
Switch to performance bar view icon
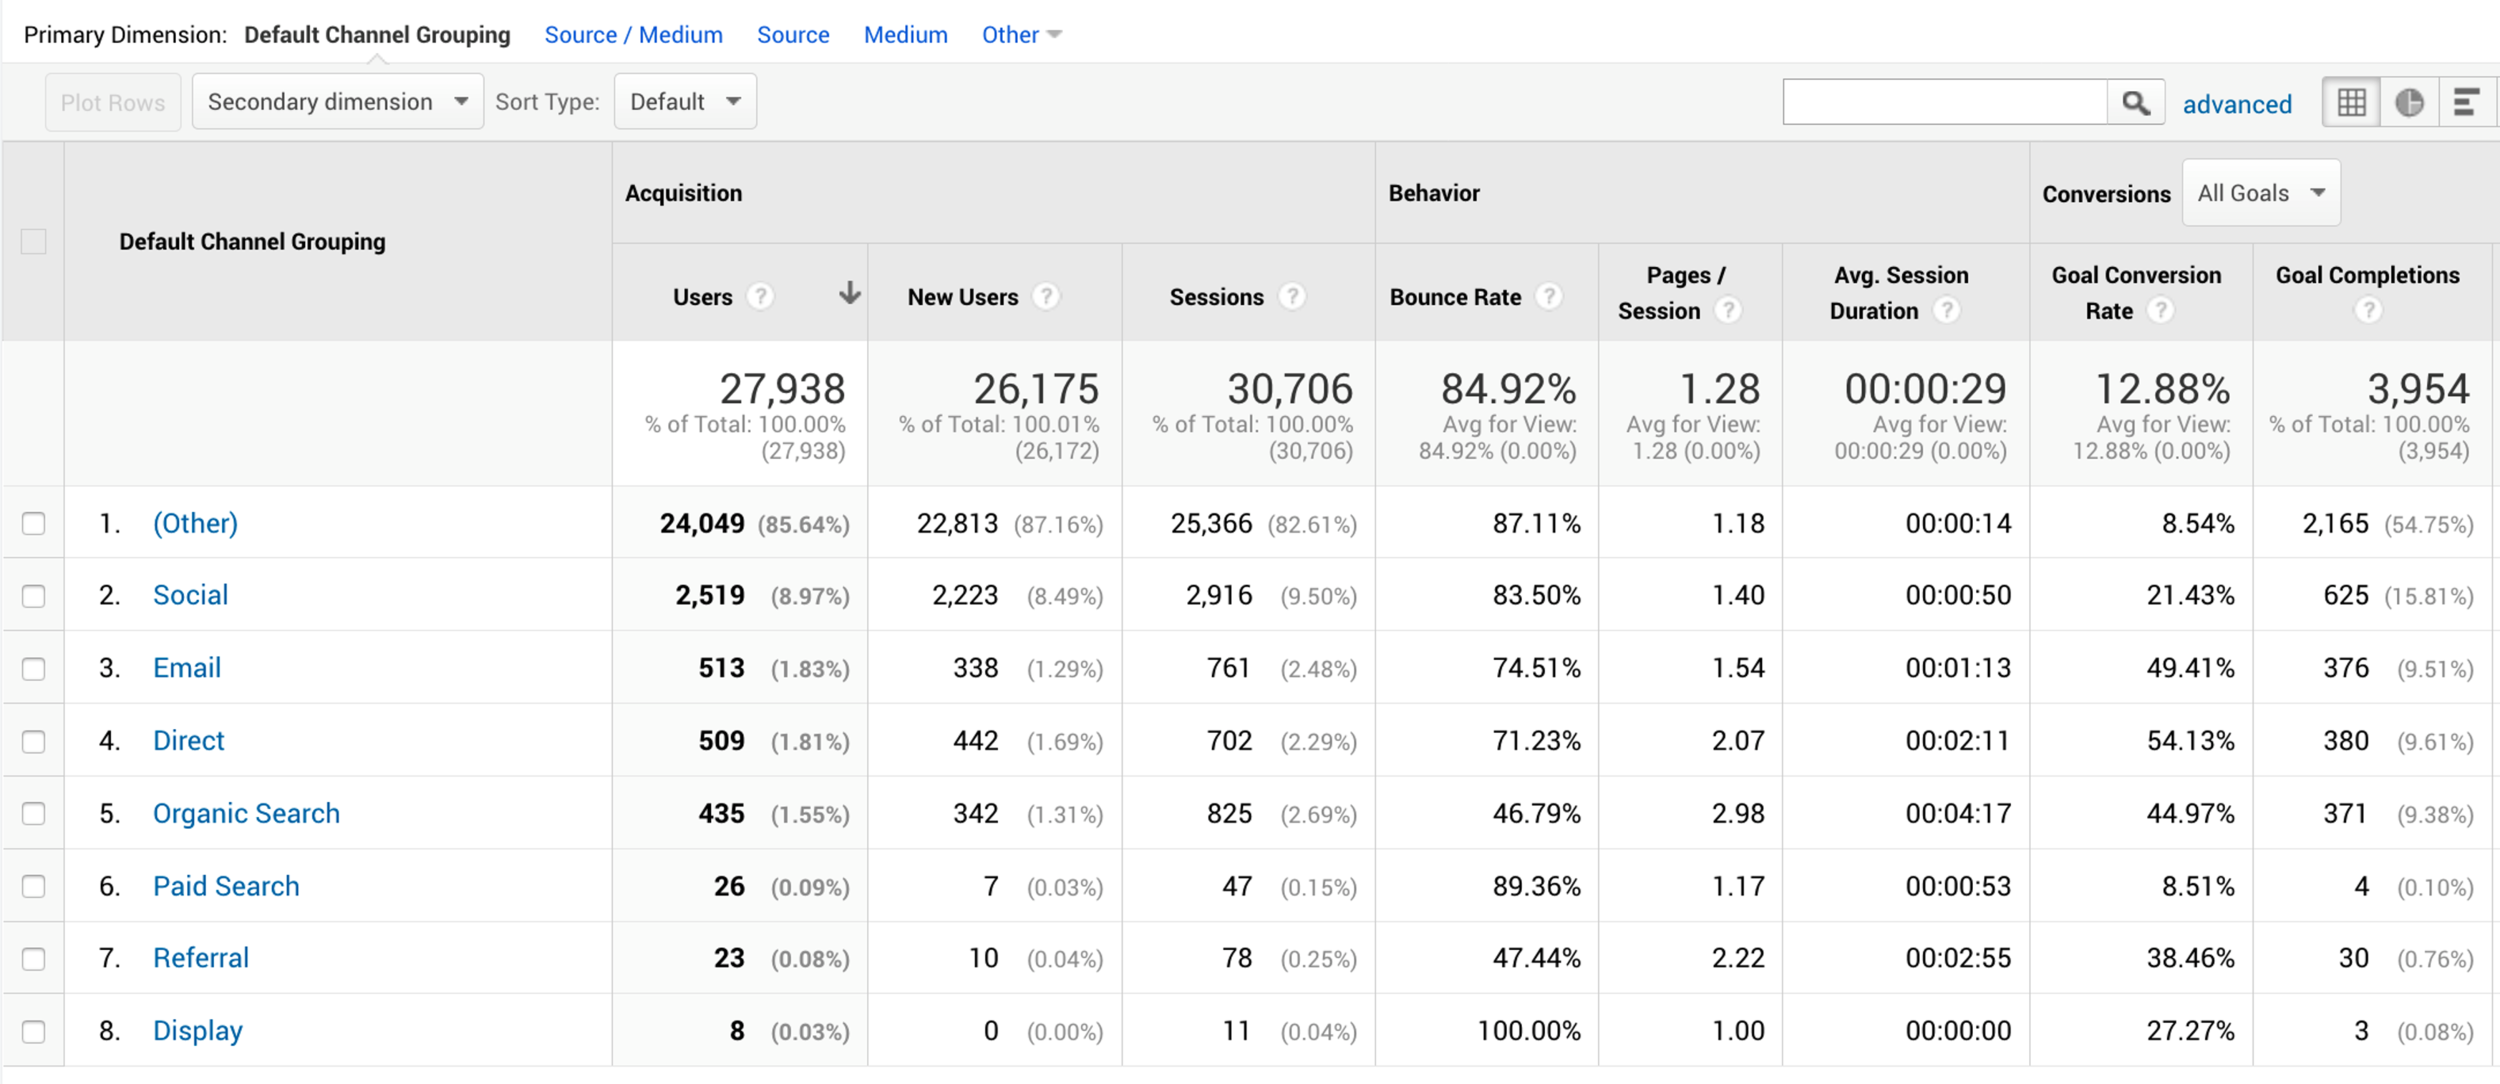[x=2466, y=103]
